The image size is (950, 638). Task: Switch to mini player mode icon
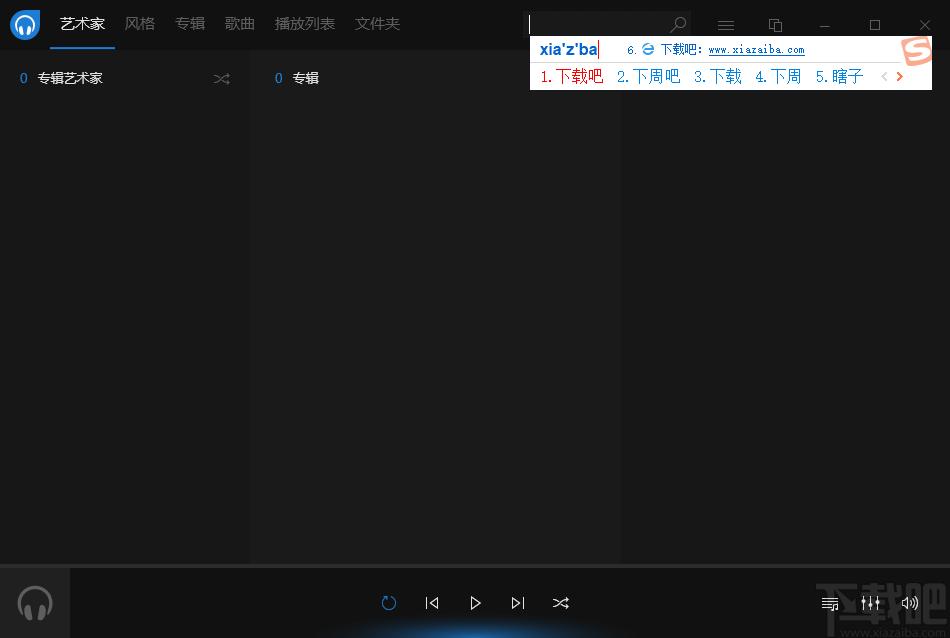click(x=775, y=25)
